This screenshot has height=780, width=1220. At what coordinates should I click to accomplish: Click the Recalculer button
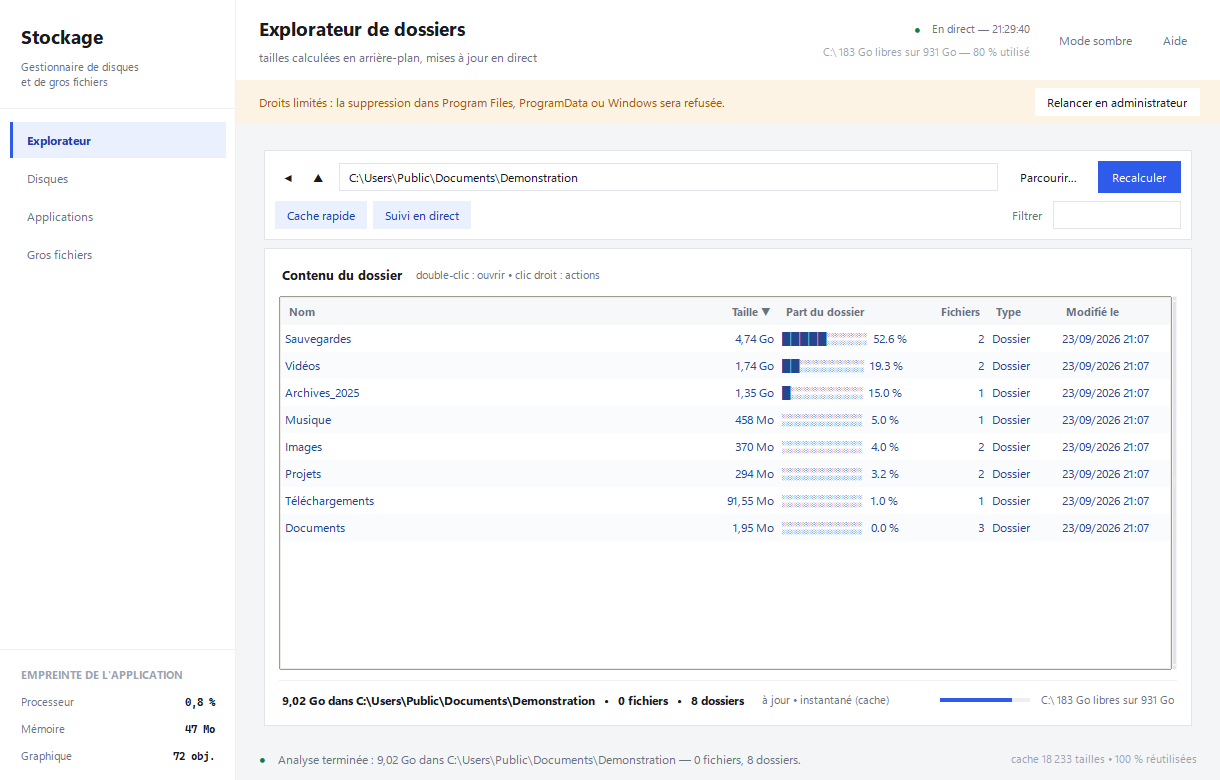(1139, 178)
